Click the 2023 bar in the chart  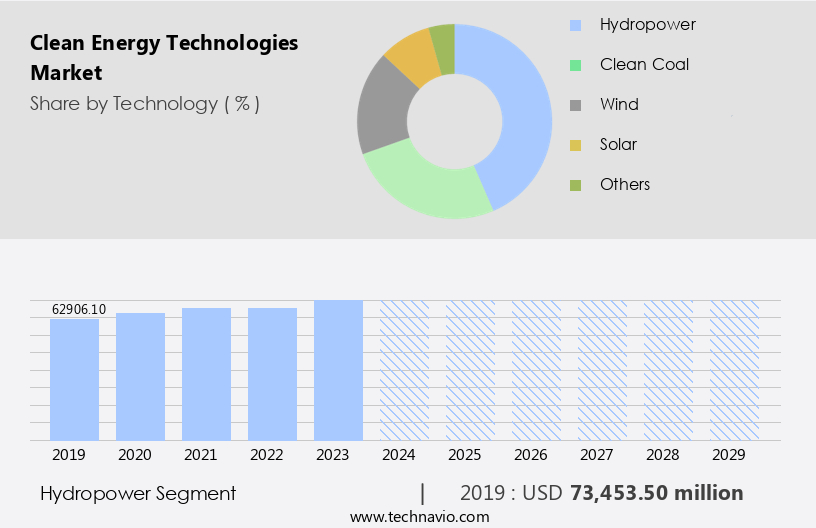click(338, 370)
